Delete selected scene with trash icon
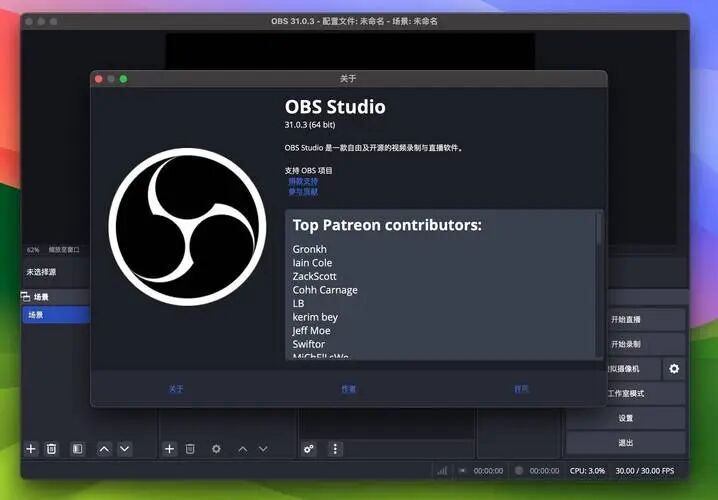The width and height of the screenshot is (718, 500). [52, 449]
